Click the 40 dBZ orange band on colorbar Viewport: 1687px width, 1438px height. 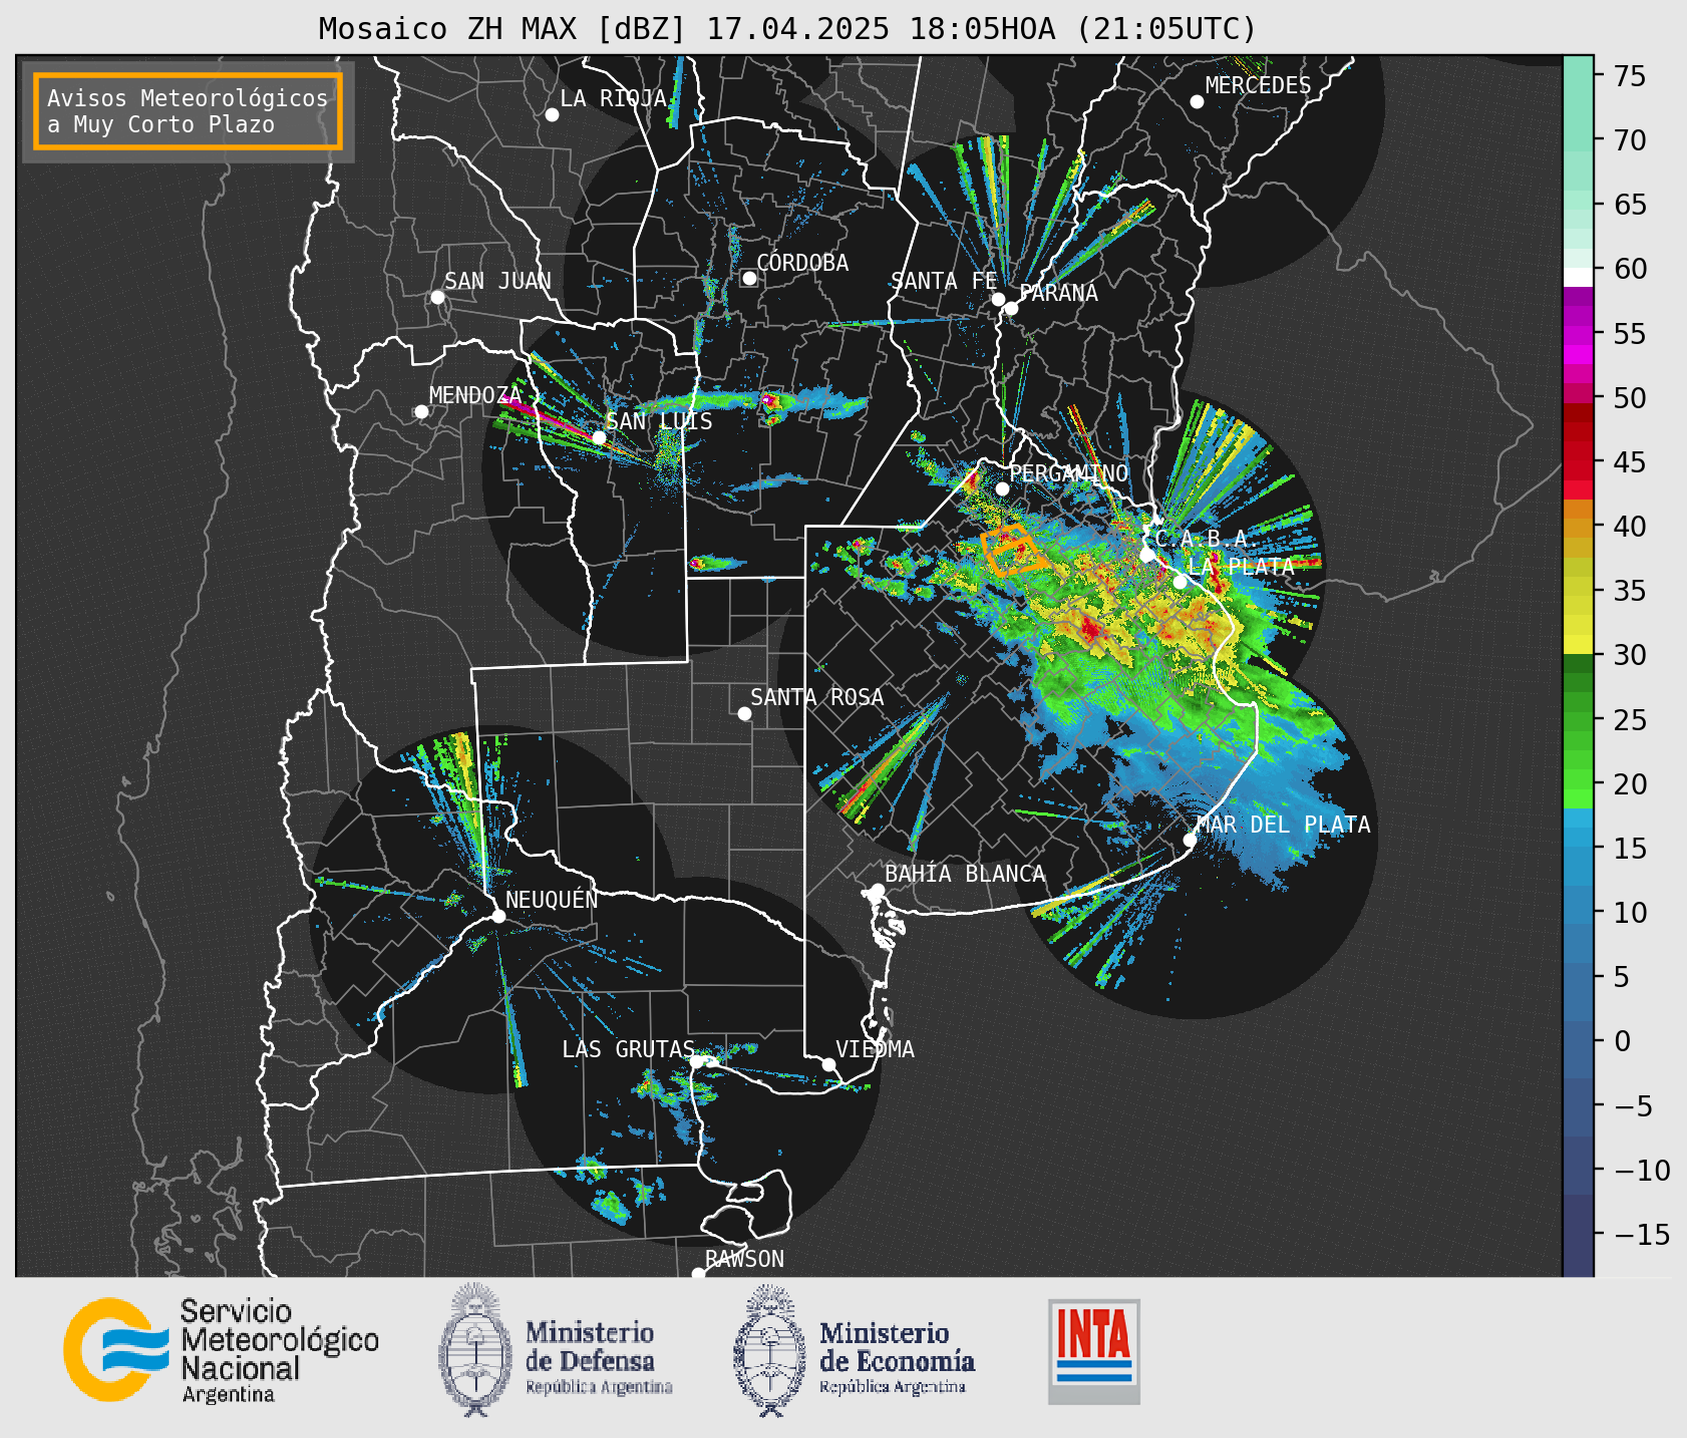pos(1578,526)
